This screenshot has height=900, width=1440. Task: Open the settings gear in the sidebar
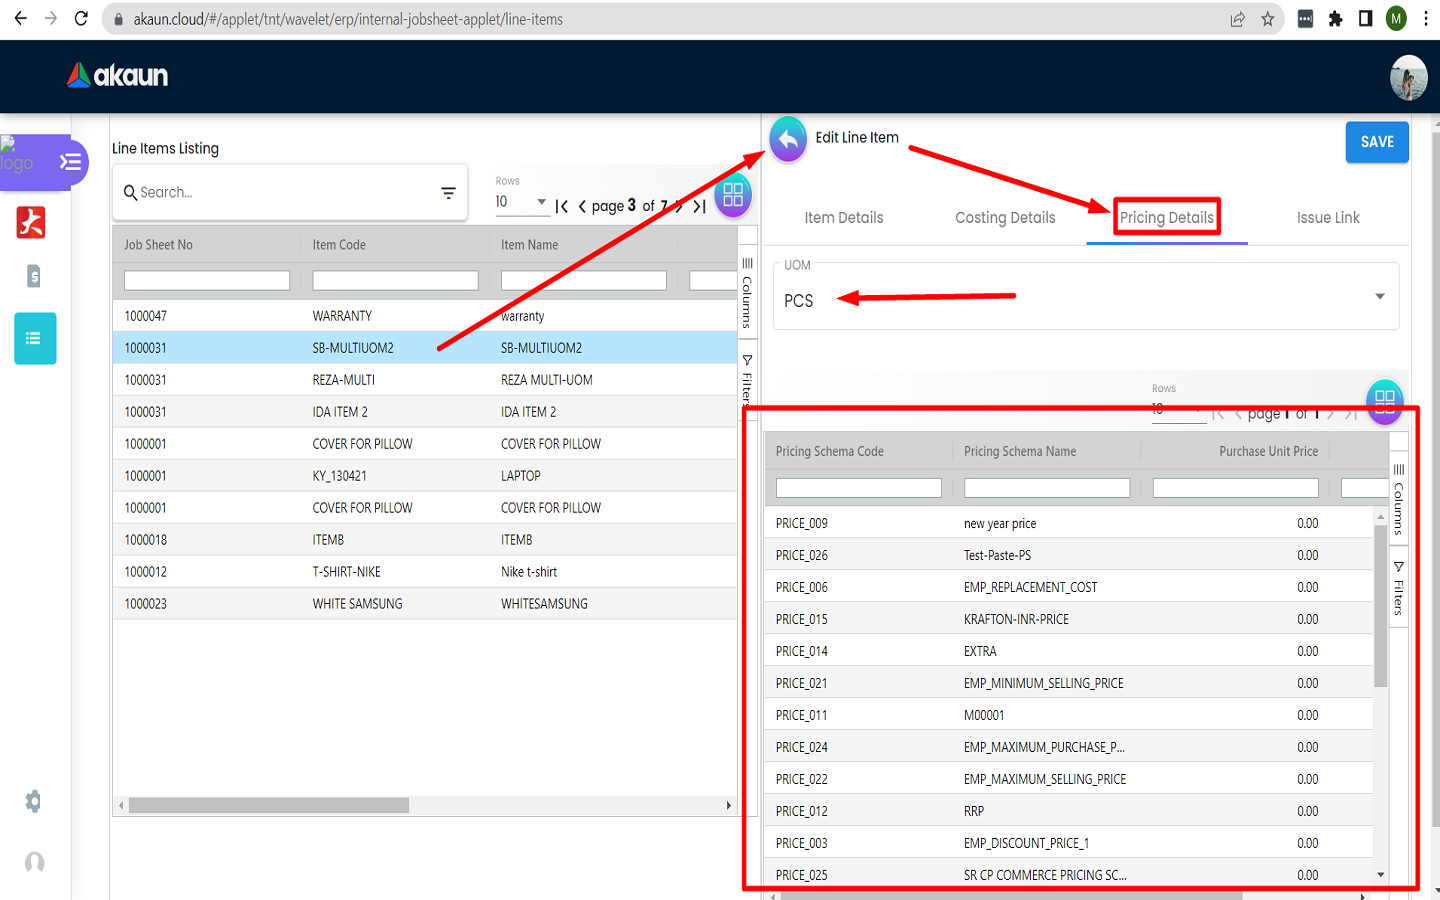tap(34, 801)
